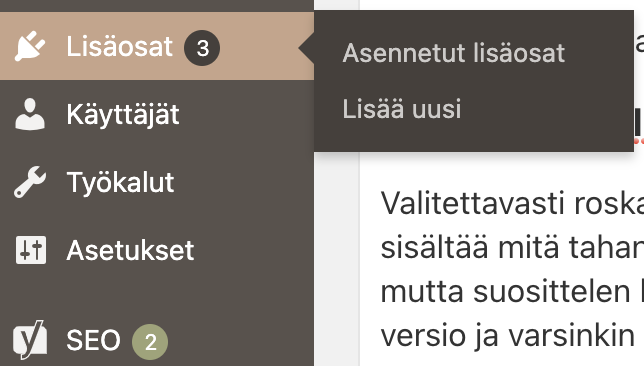The image size is (644, 366).
Task: Click the text line starting with sisältää mitä
Action: coord(512,248)
